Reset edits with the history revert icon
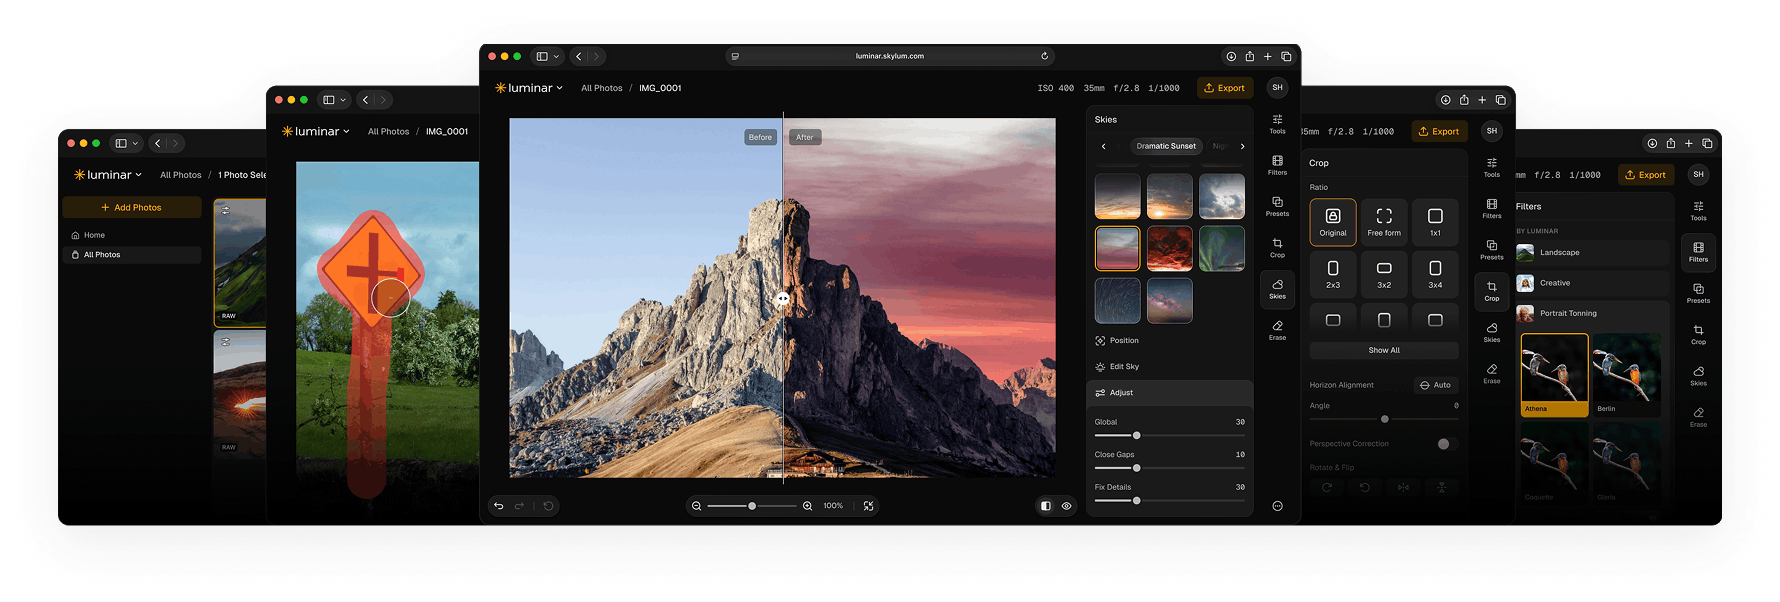 (548, 506)
